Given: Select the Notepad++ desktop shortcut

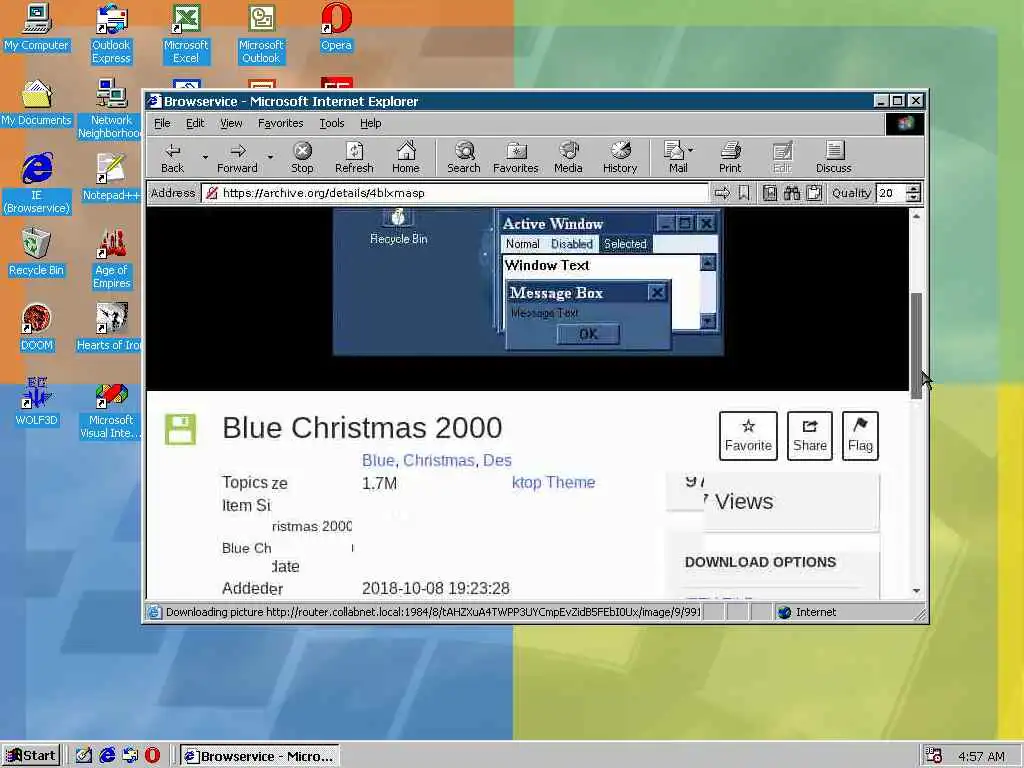Looking at the screenshot, I should pos(111,177).
